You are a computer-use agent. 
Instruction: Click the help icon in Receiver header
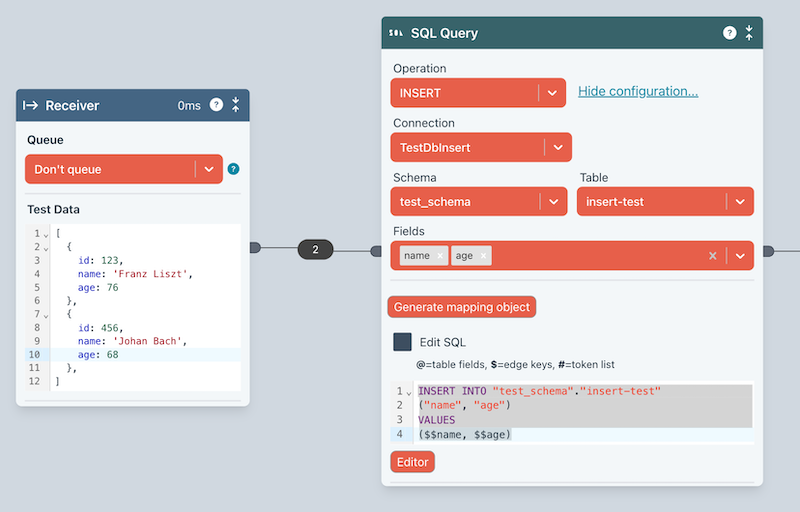216,105
